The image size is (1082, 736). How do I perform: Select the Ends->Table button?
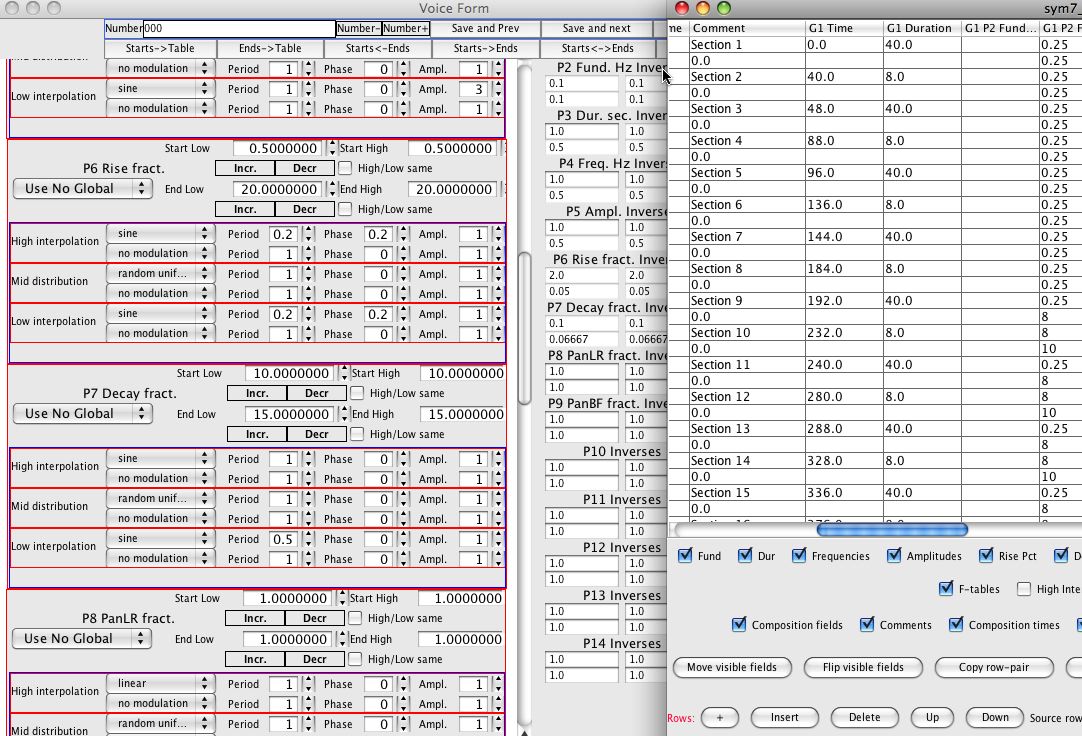[270, 48]
